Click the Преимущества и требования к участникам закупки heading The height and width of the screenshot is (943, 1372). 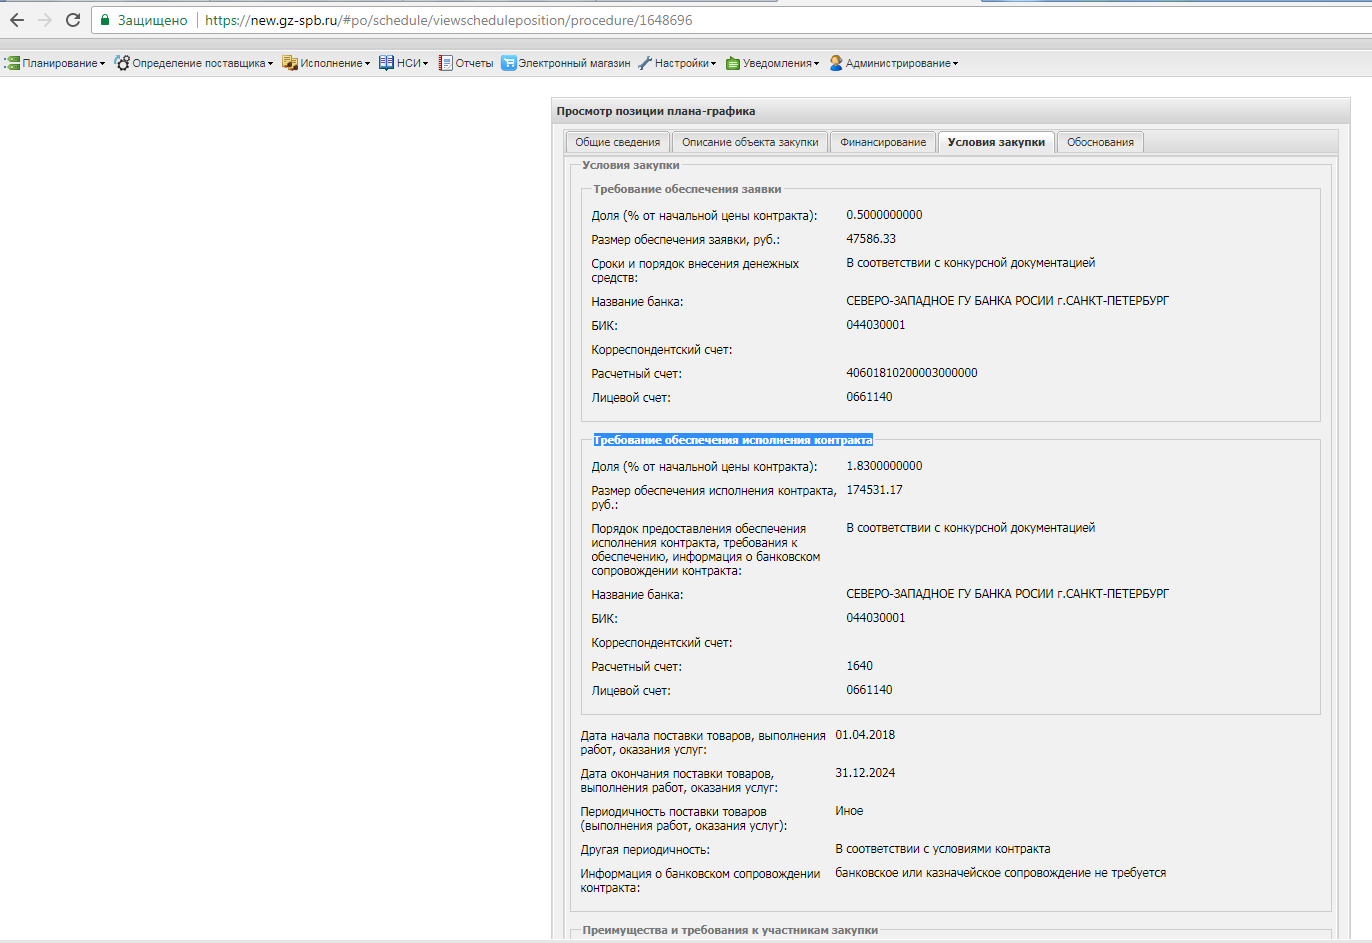coord(730,930)
